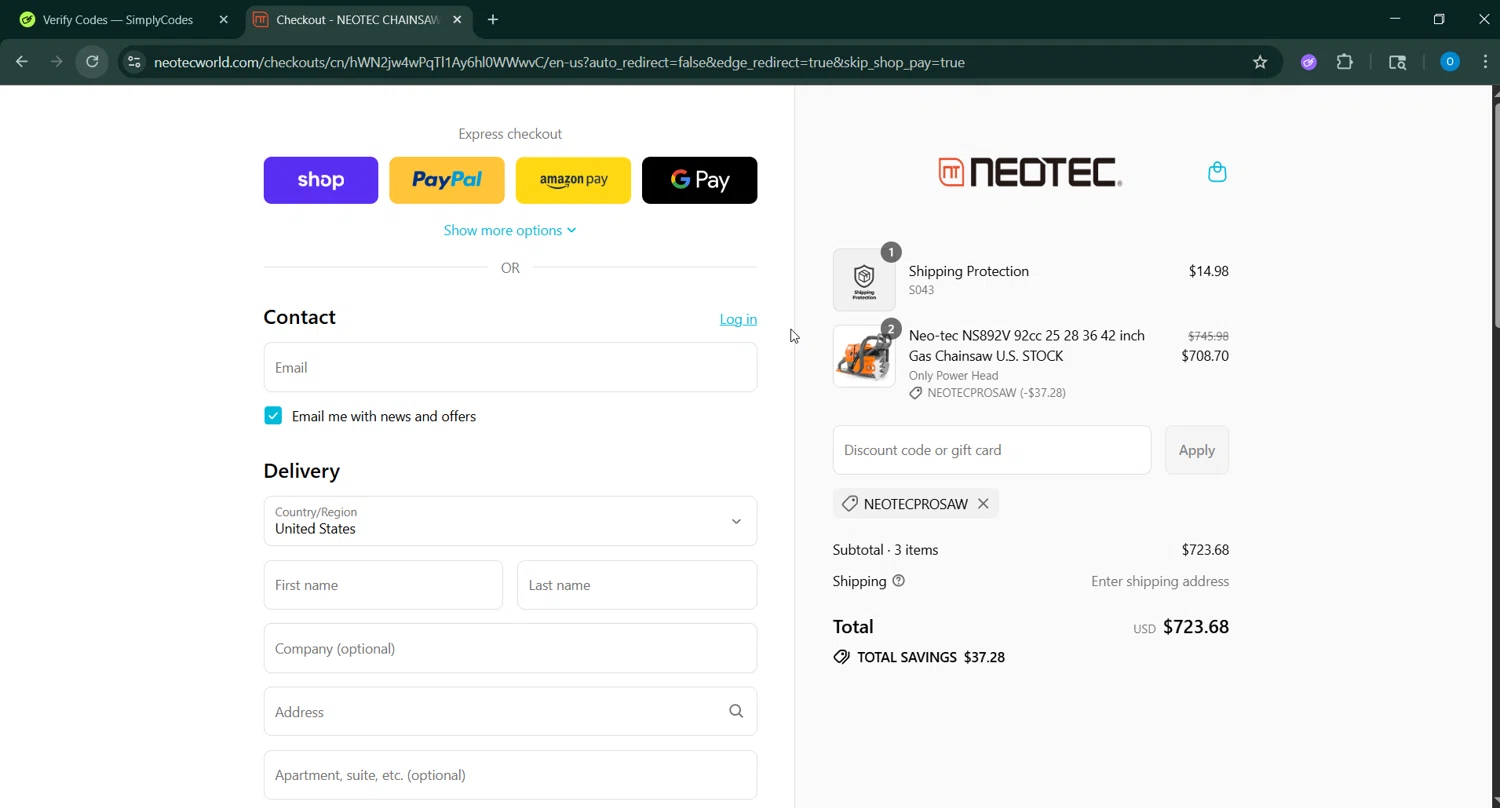Open the shopping bag cart icon
The image size is (1500, 808).
click(x=1217, y=172)
